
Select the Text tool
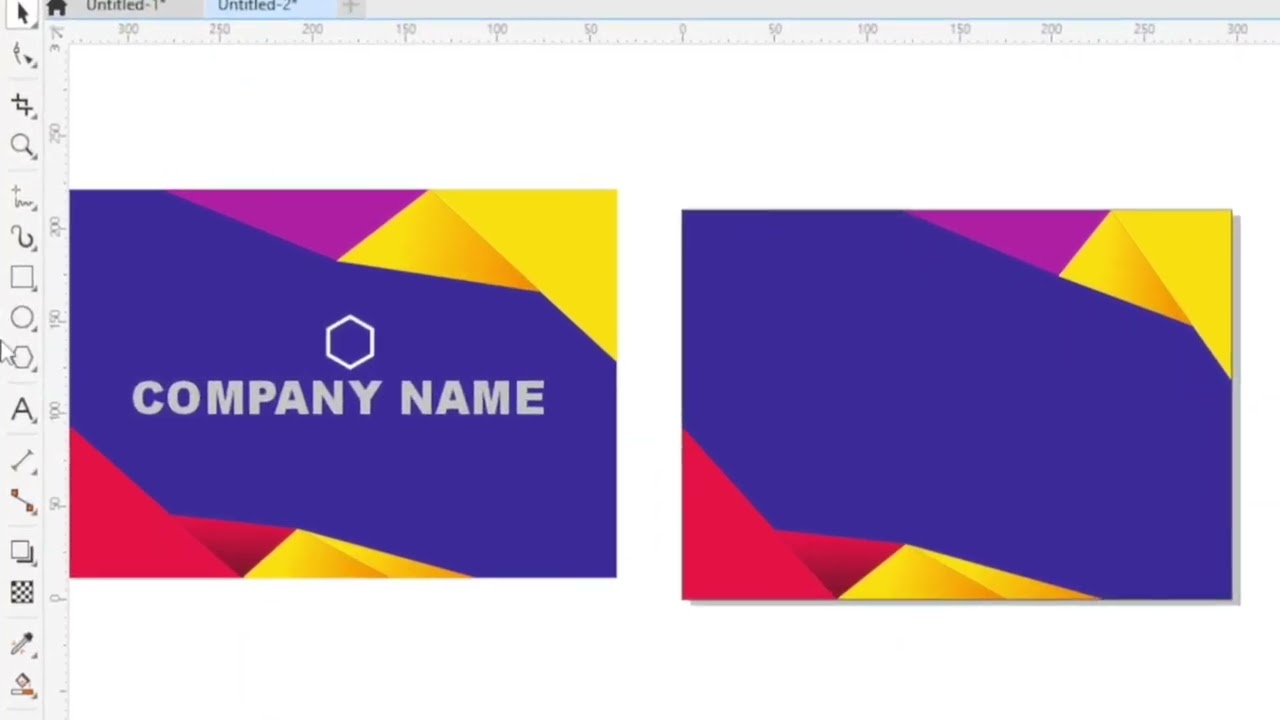pos(22,409)
